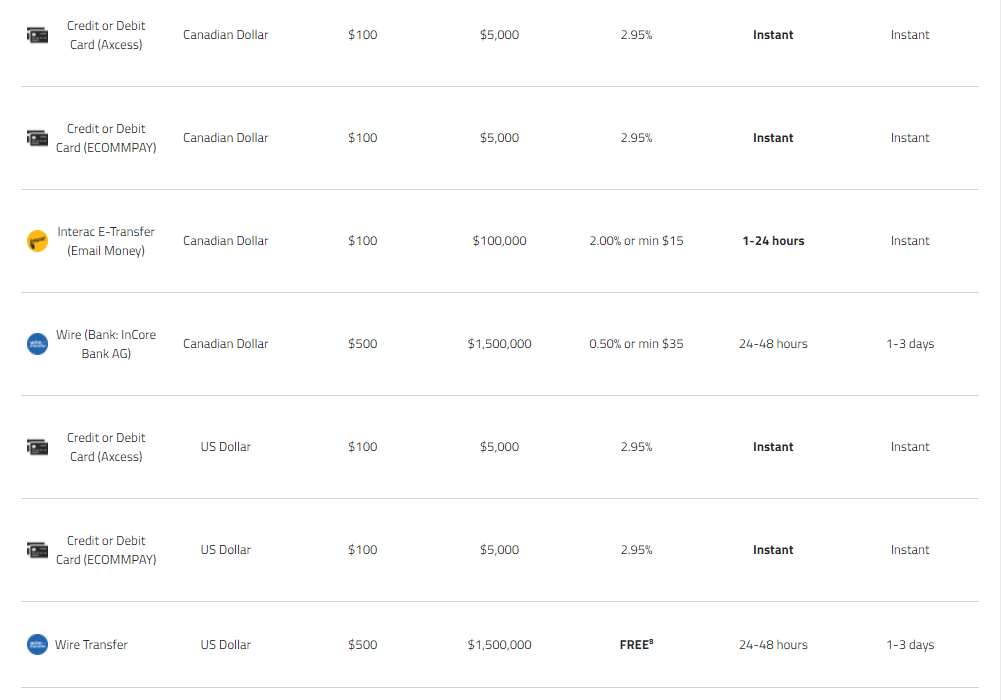1001x700 pixels.
Task: Select Interac E-Transfer (Email Money) method name
Action: (x=106, y=241)
